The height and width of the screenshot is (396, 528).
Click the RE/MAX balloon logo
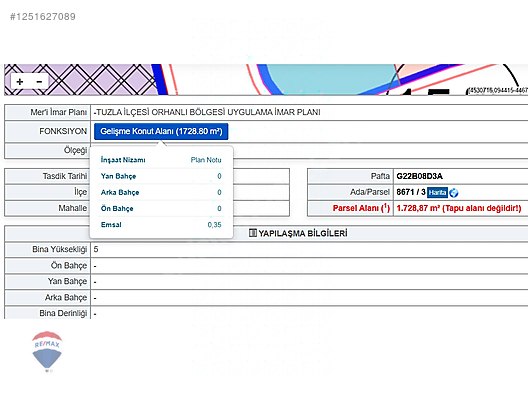pos(47,350)
